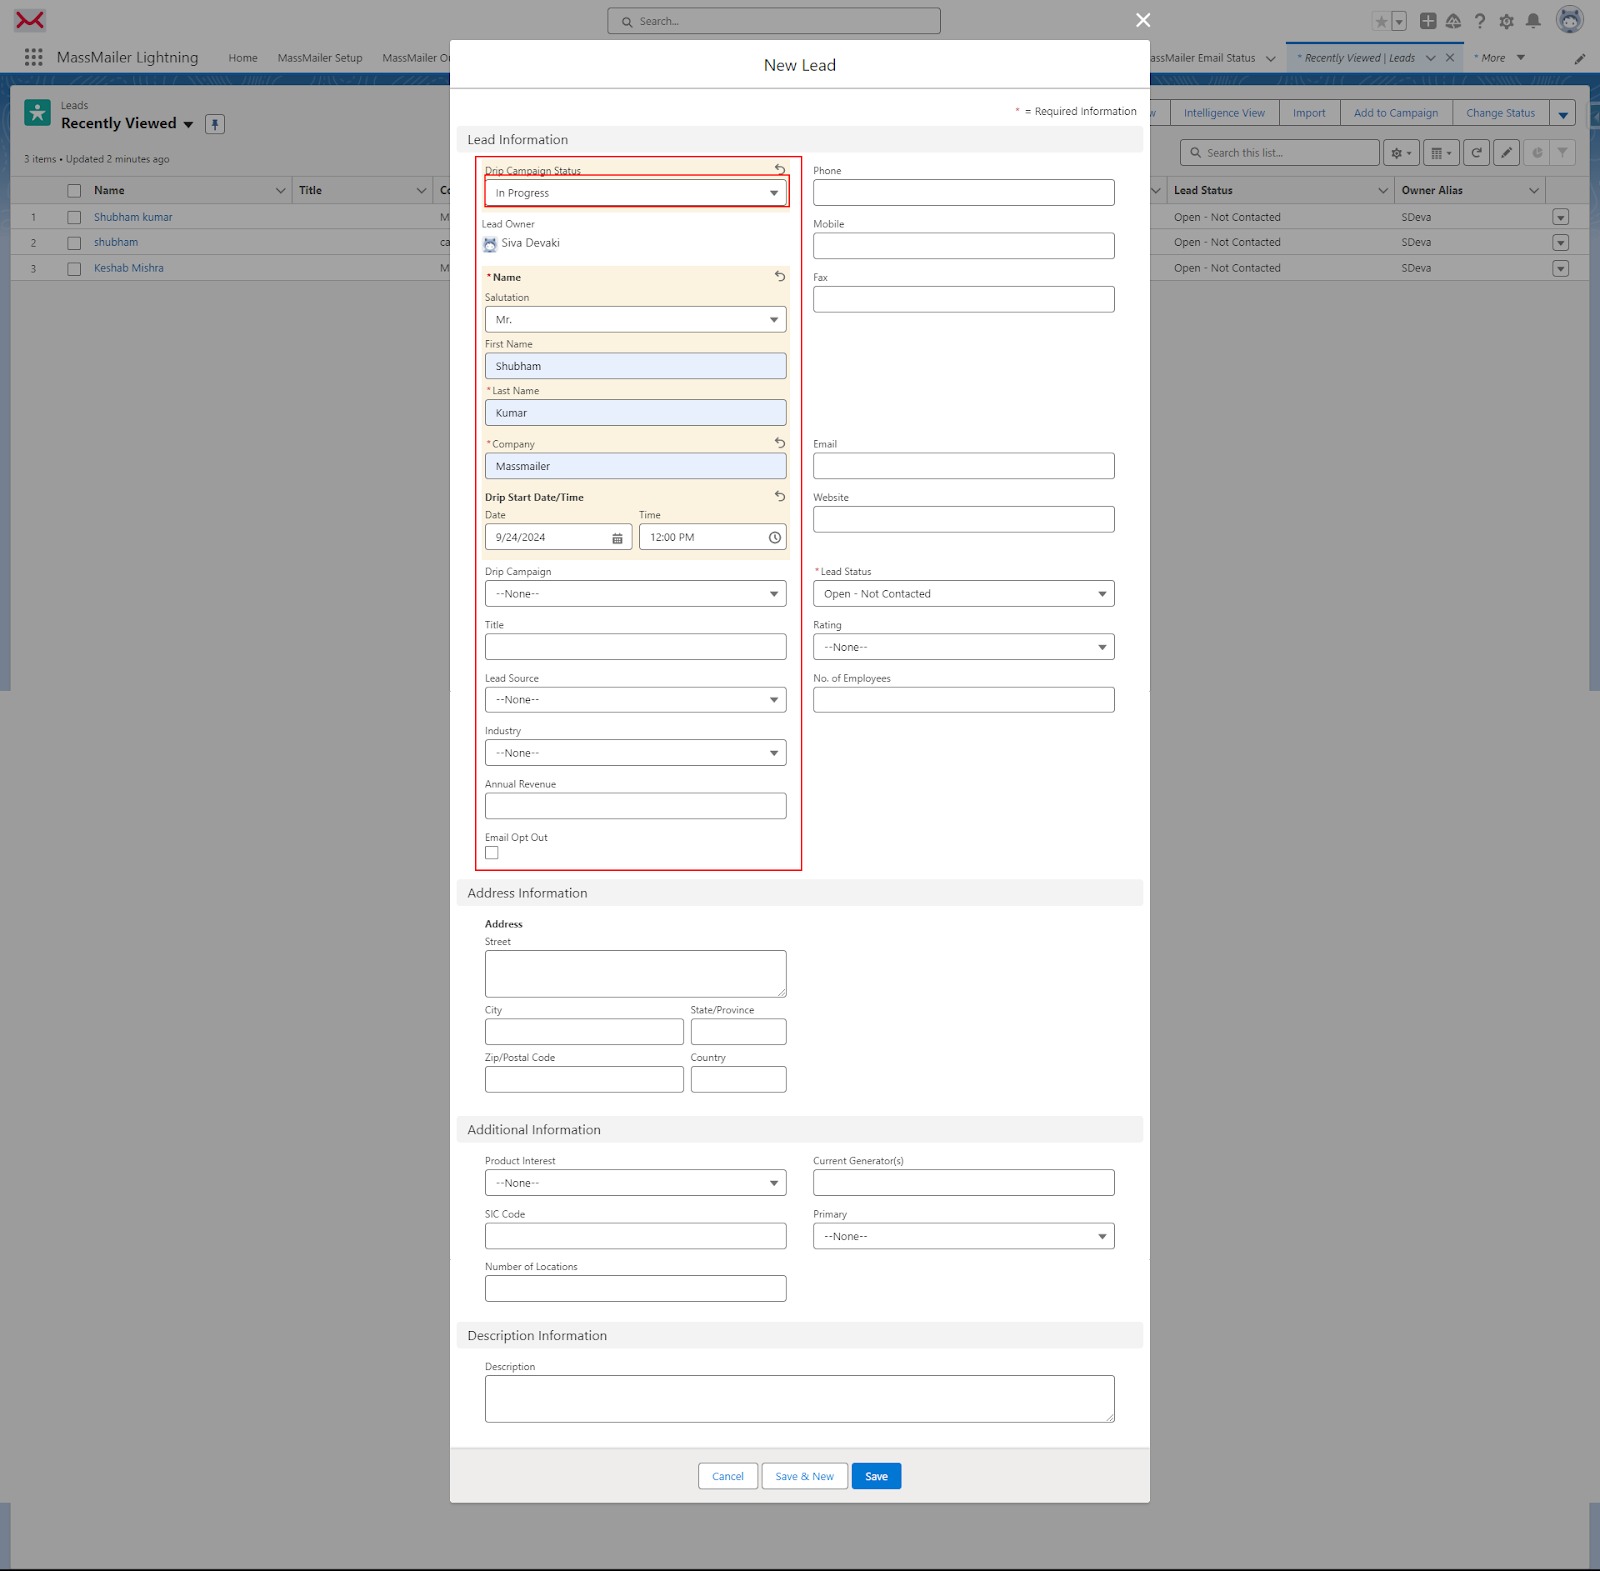1600x1571 pixels.
Task: Toggle Email Opt Out checkbox
Action: pos(492,853)
